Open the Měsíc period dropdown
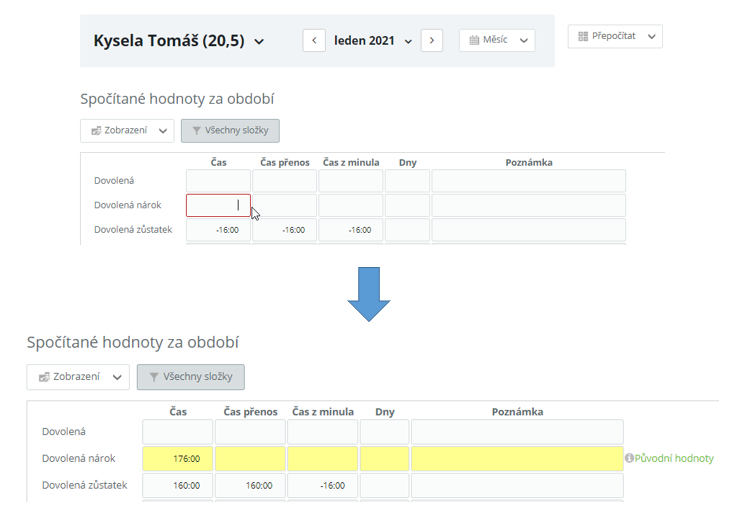 click(497, 41)
